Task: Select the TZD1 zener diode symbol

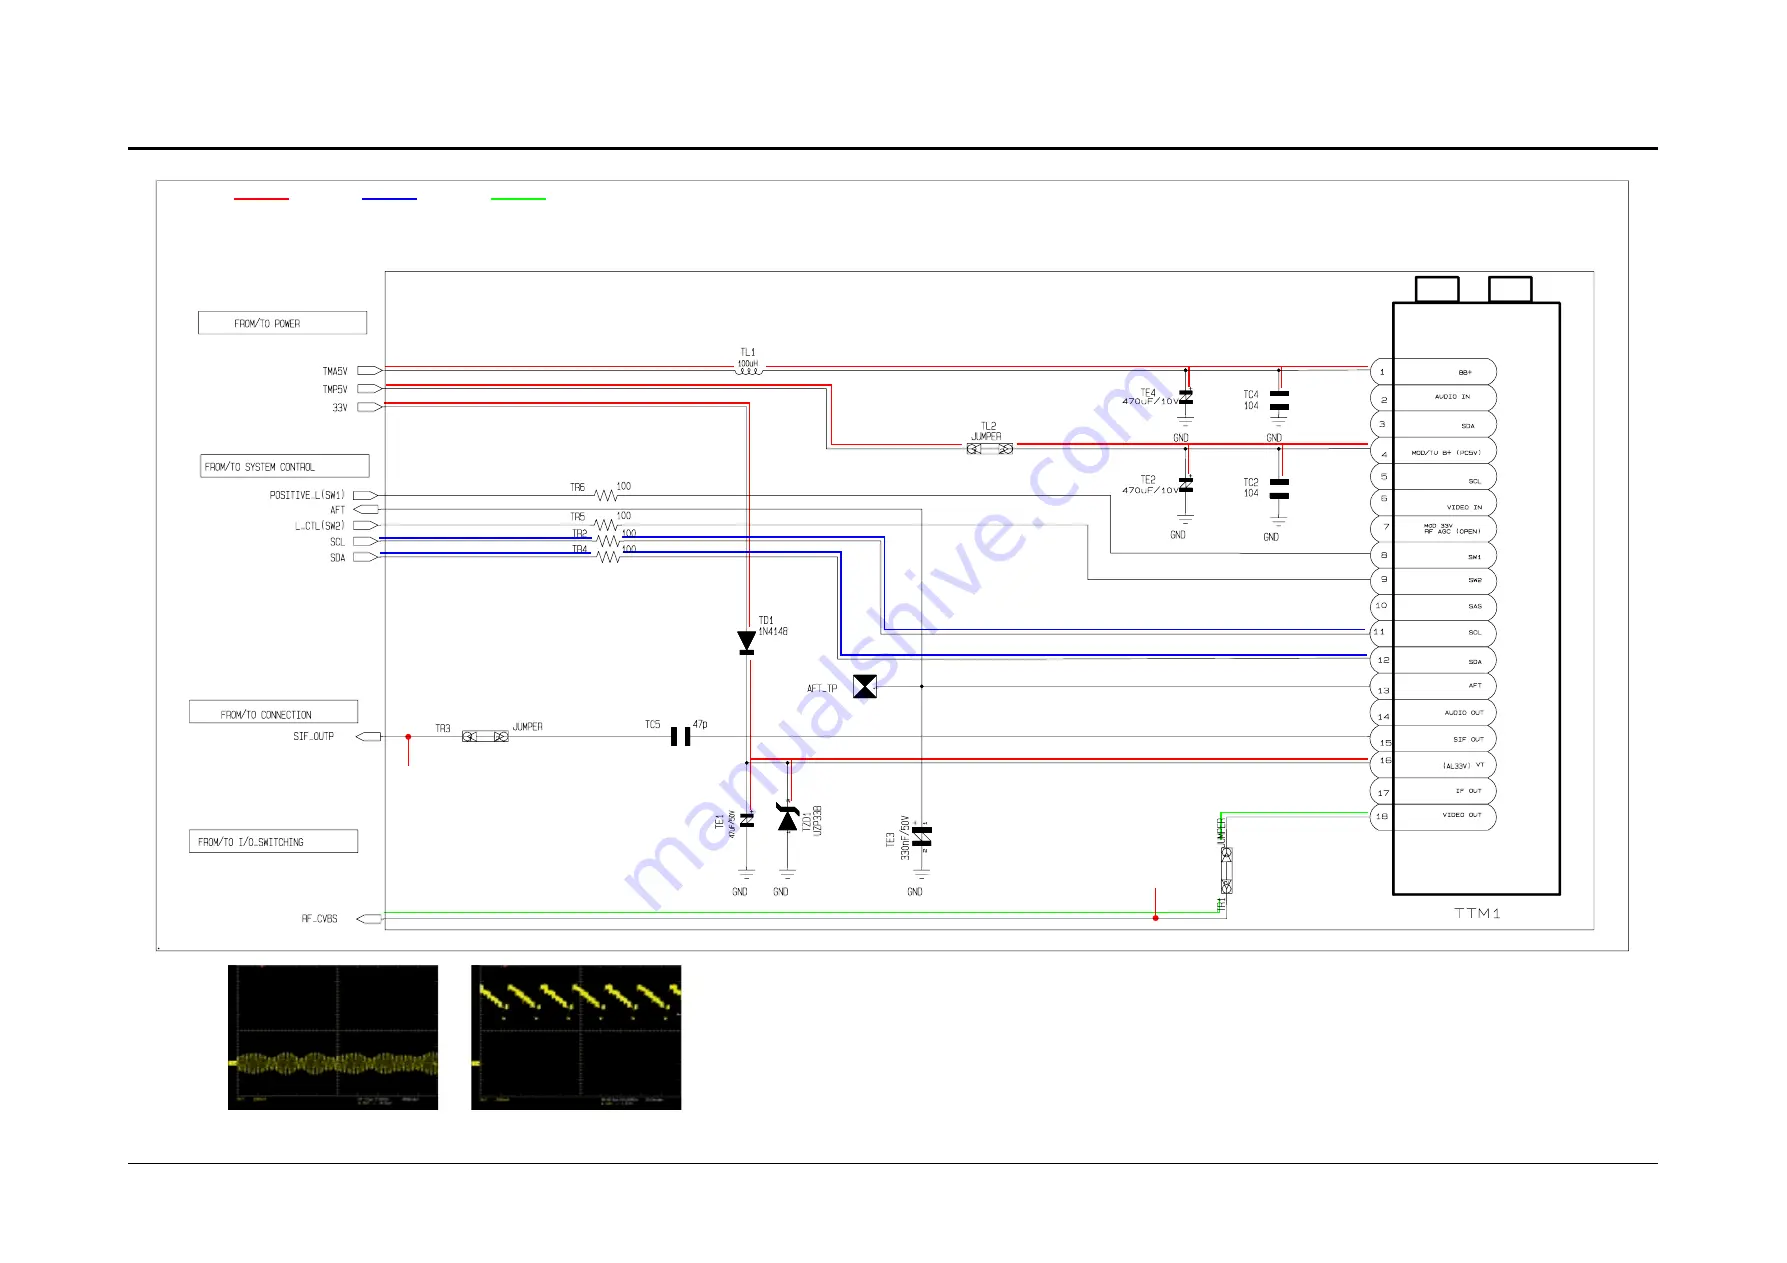Action: (x=788, y=818)
